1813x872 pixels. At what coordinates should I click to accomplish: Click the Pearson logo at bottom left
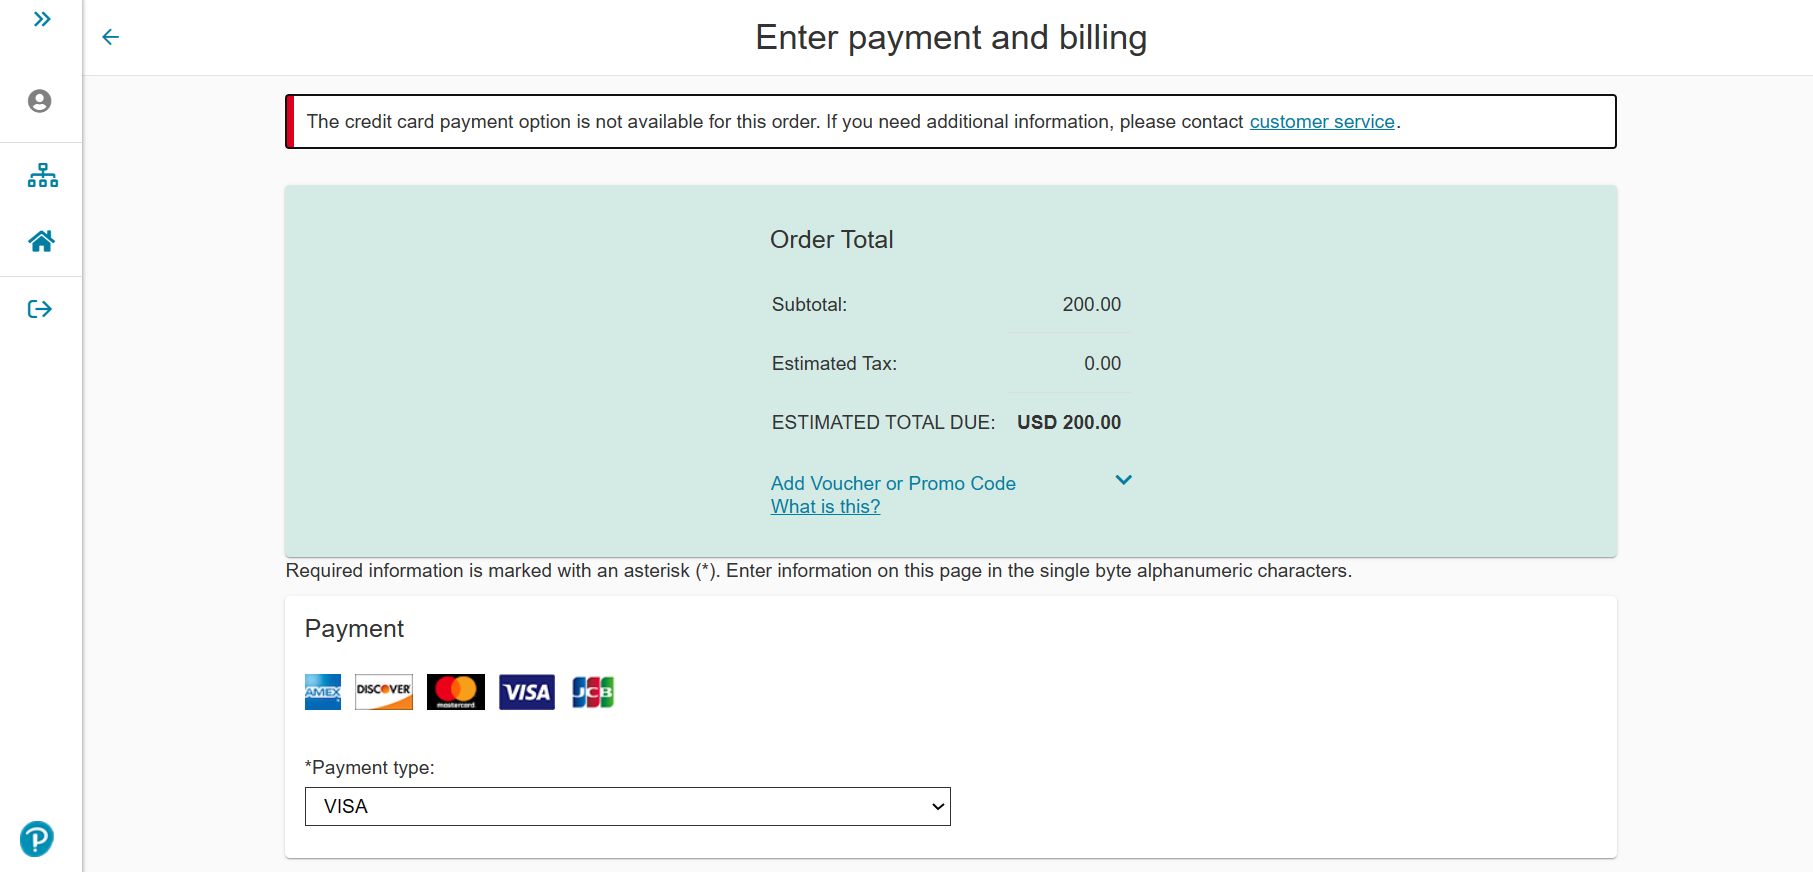[x=36, y=839]
